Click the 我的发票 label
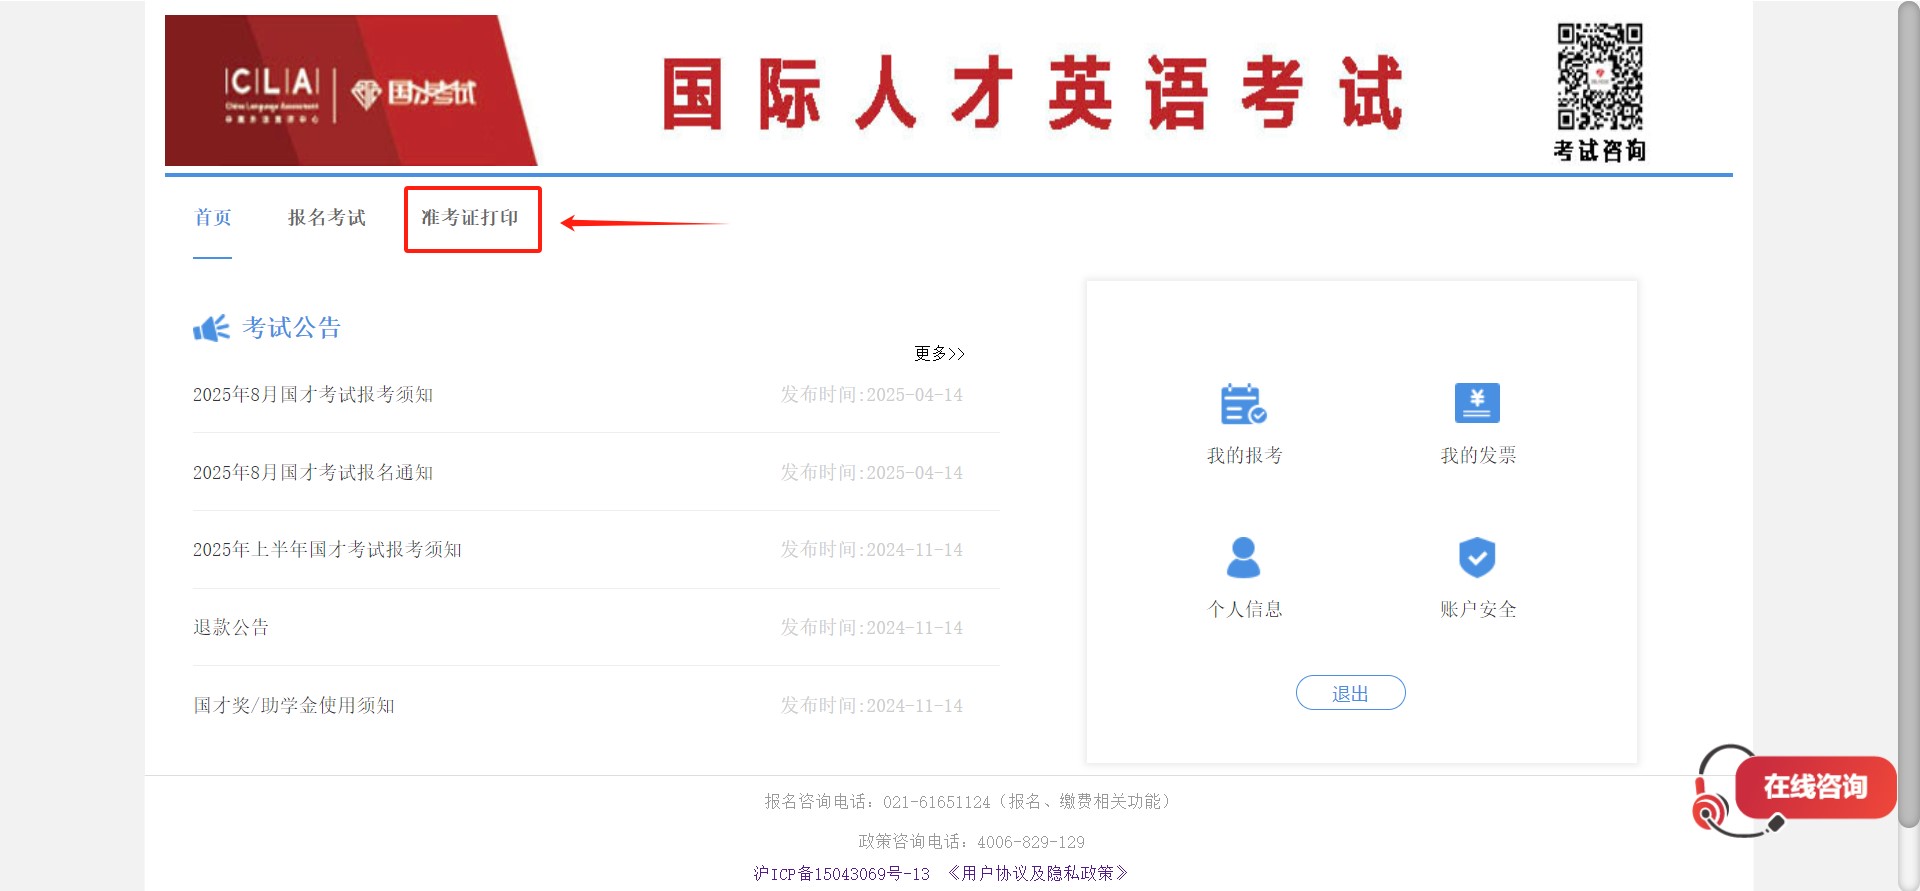The height and width of the screenshot is (891, 1920). (1478, 456)
